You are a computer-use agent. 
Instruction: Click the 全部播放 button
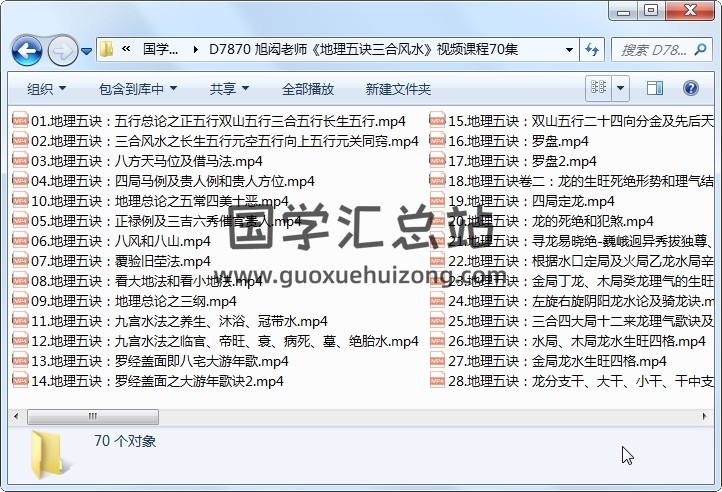[x=308, y=89]
